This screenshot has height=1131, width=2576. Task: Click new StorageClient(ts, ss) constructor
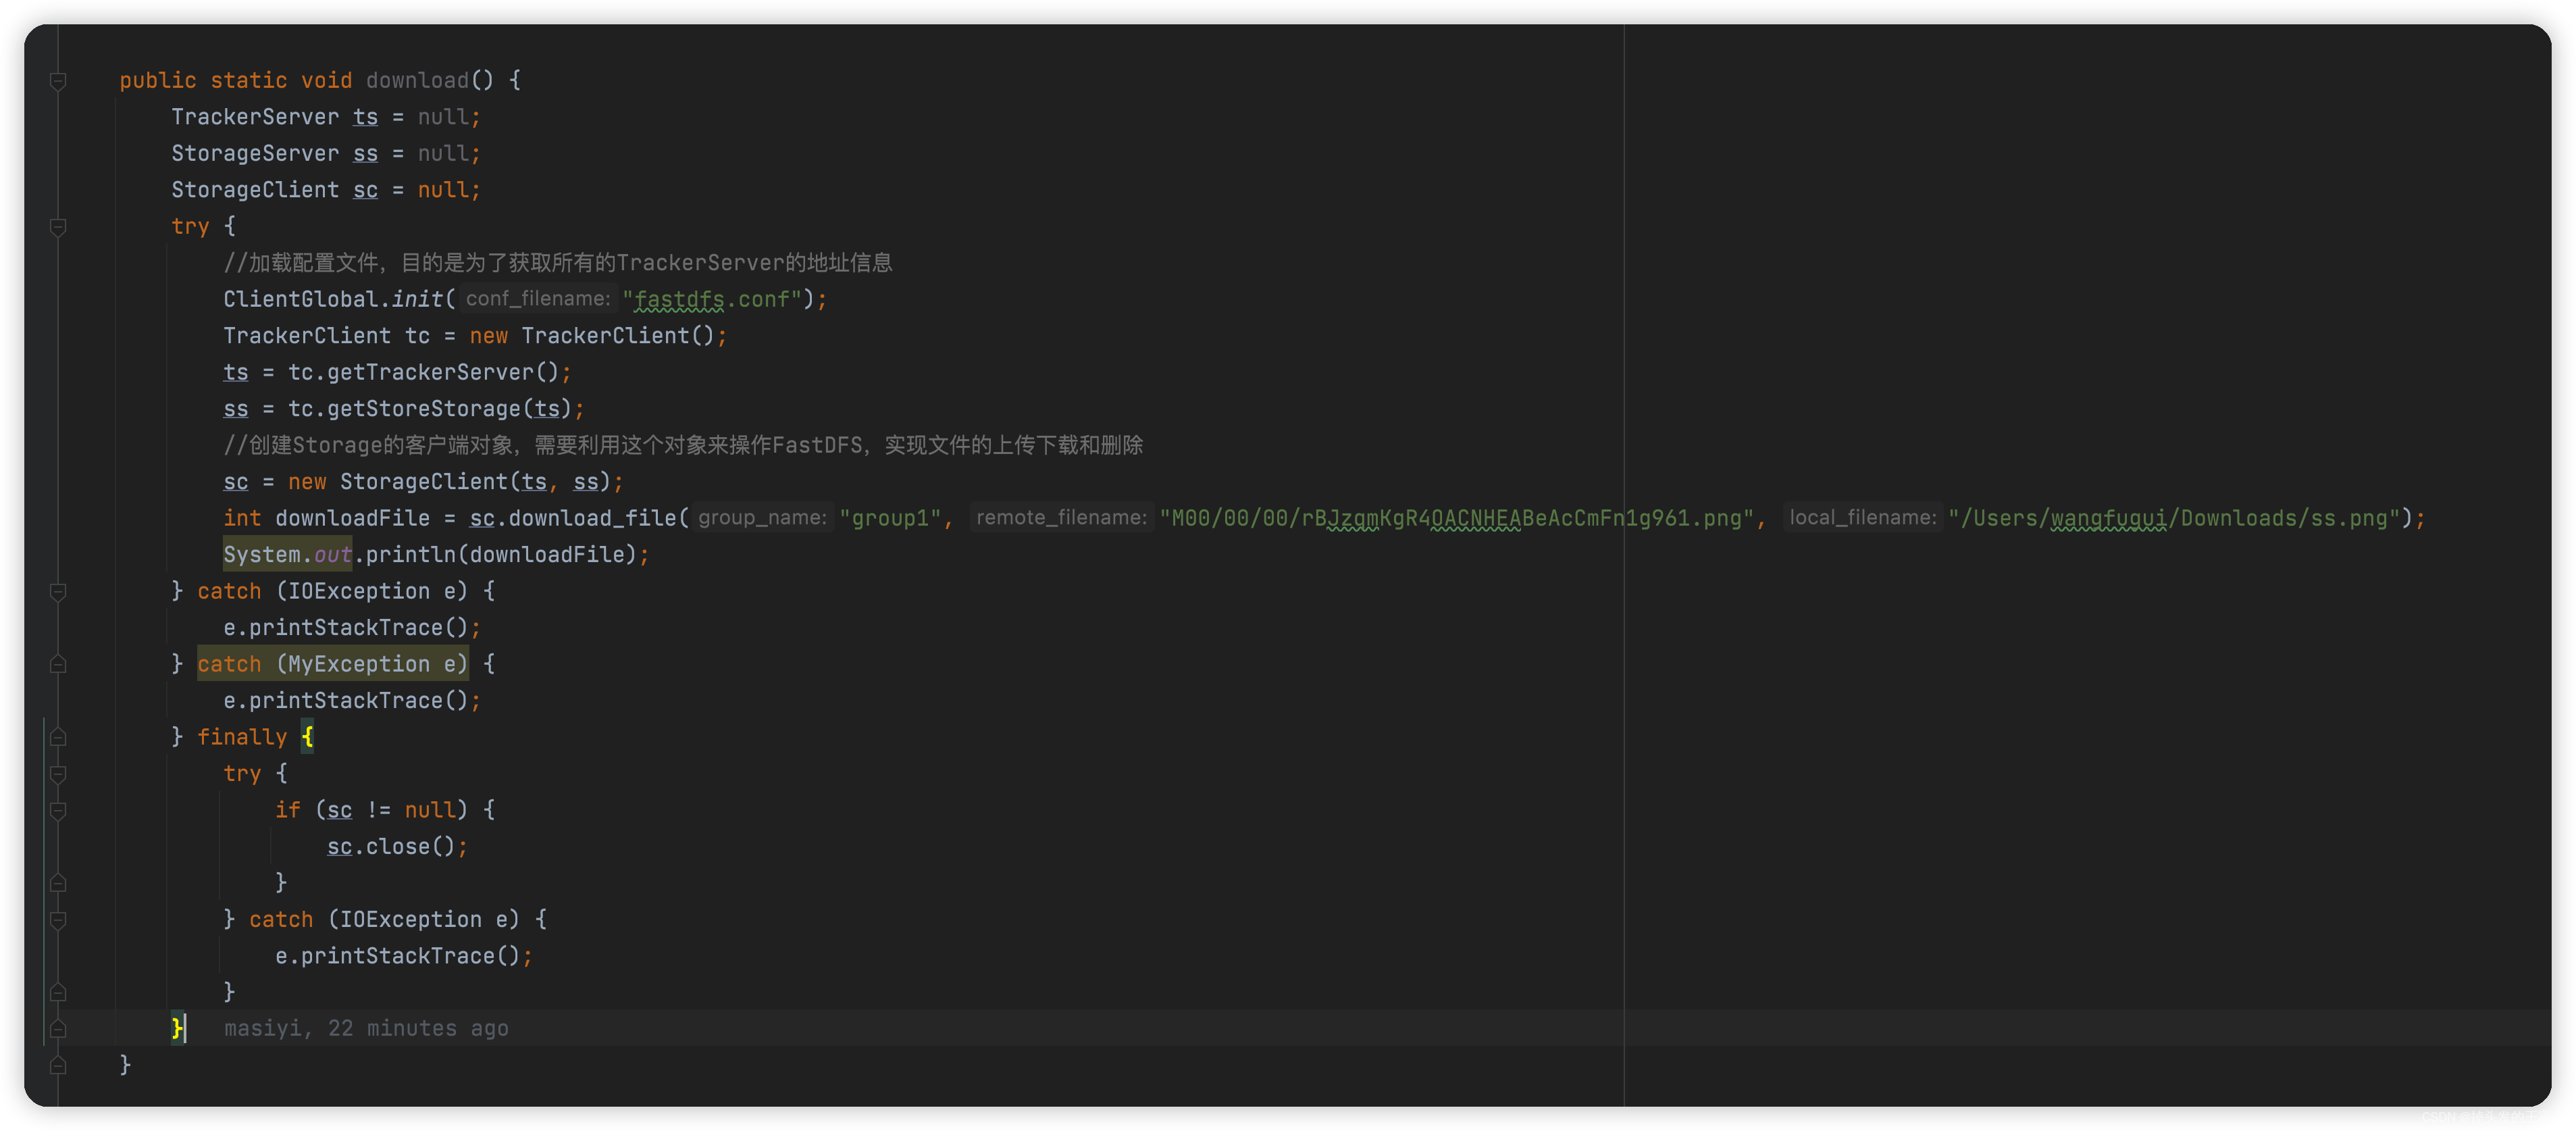point(449,482)
